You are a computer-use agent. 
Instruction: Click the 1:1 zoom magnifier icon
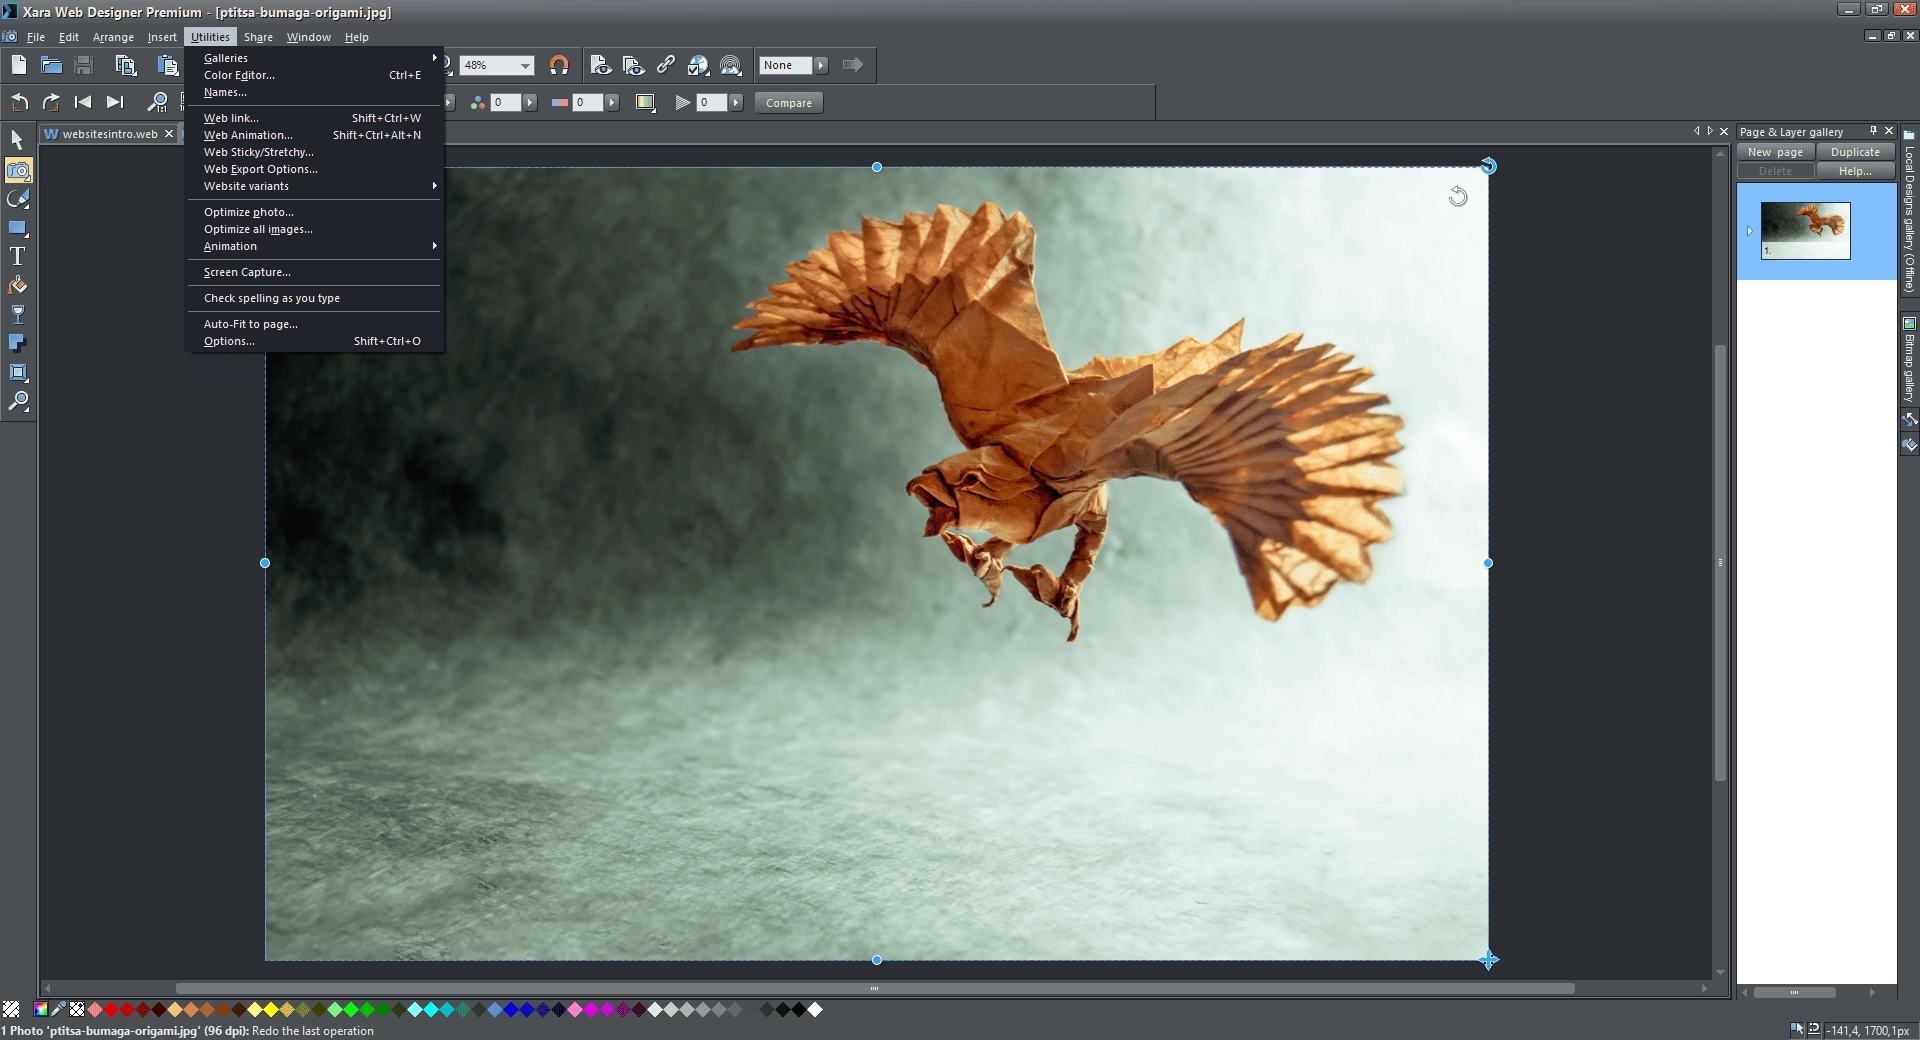click(157, 102)
